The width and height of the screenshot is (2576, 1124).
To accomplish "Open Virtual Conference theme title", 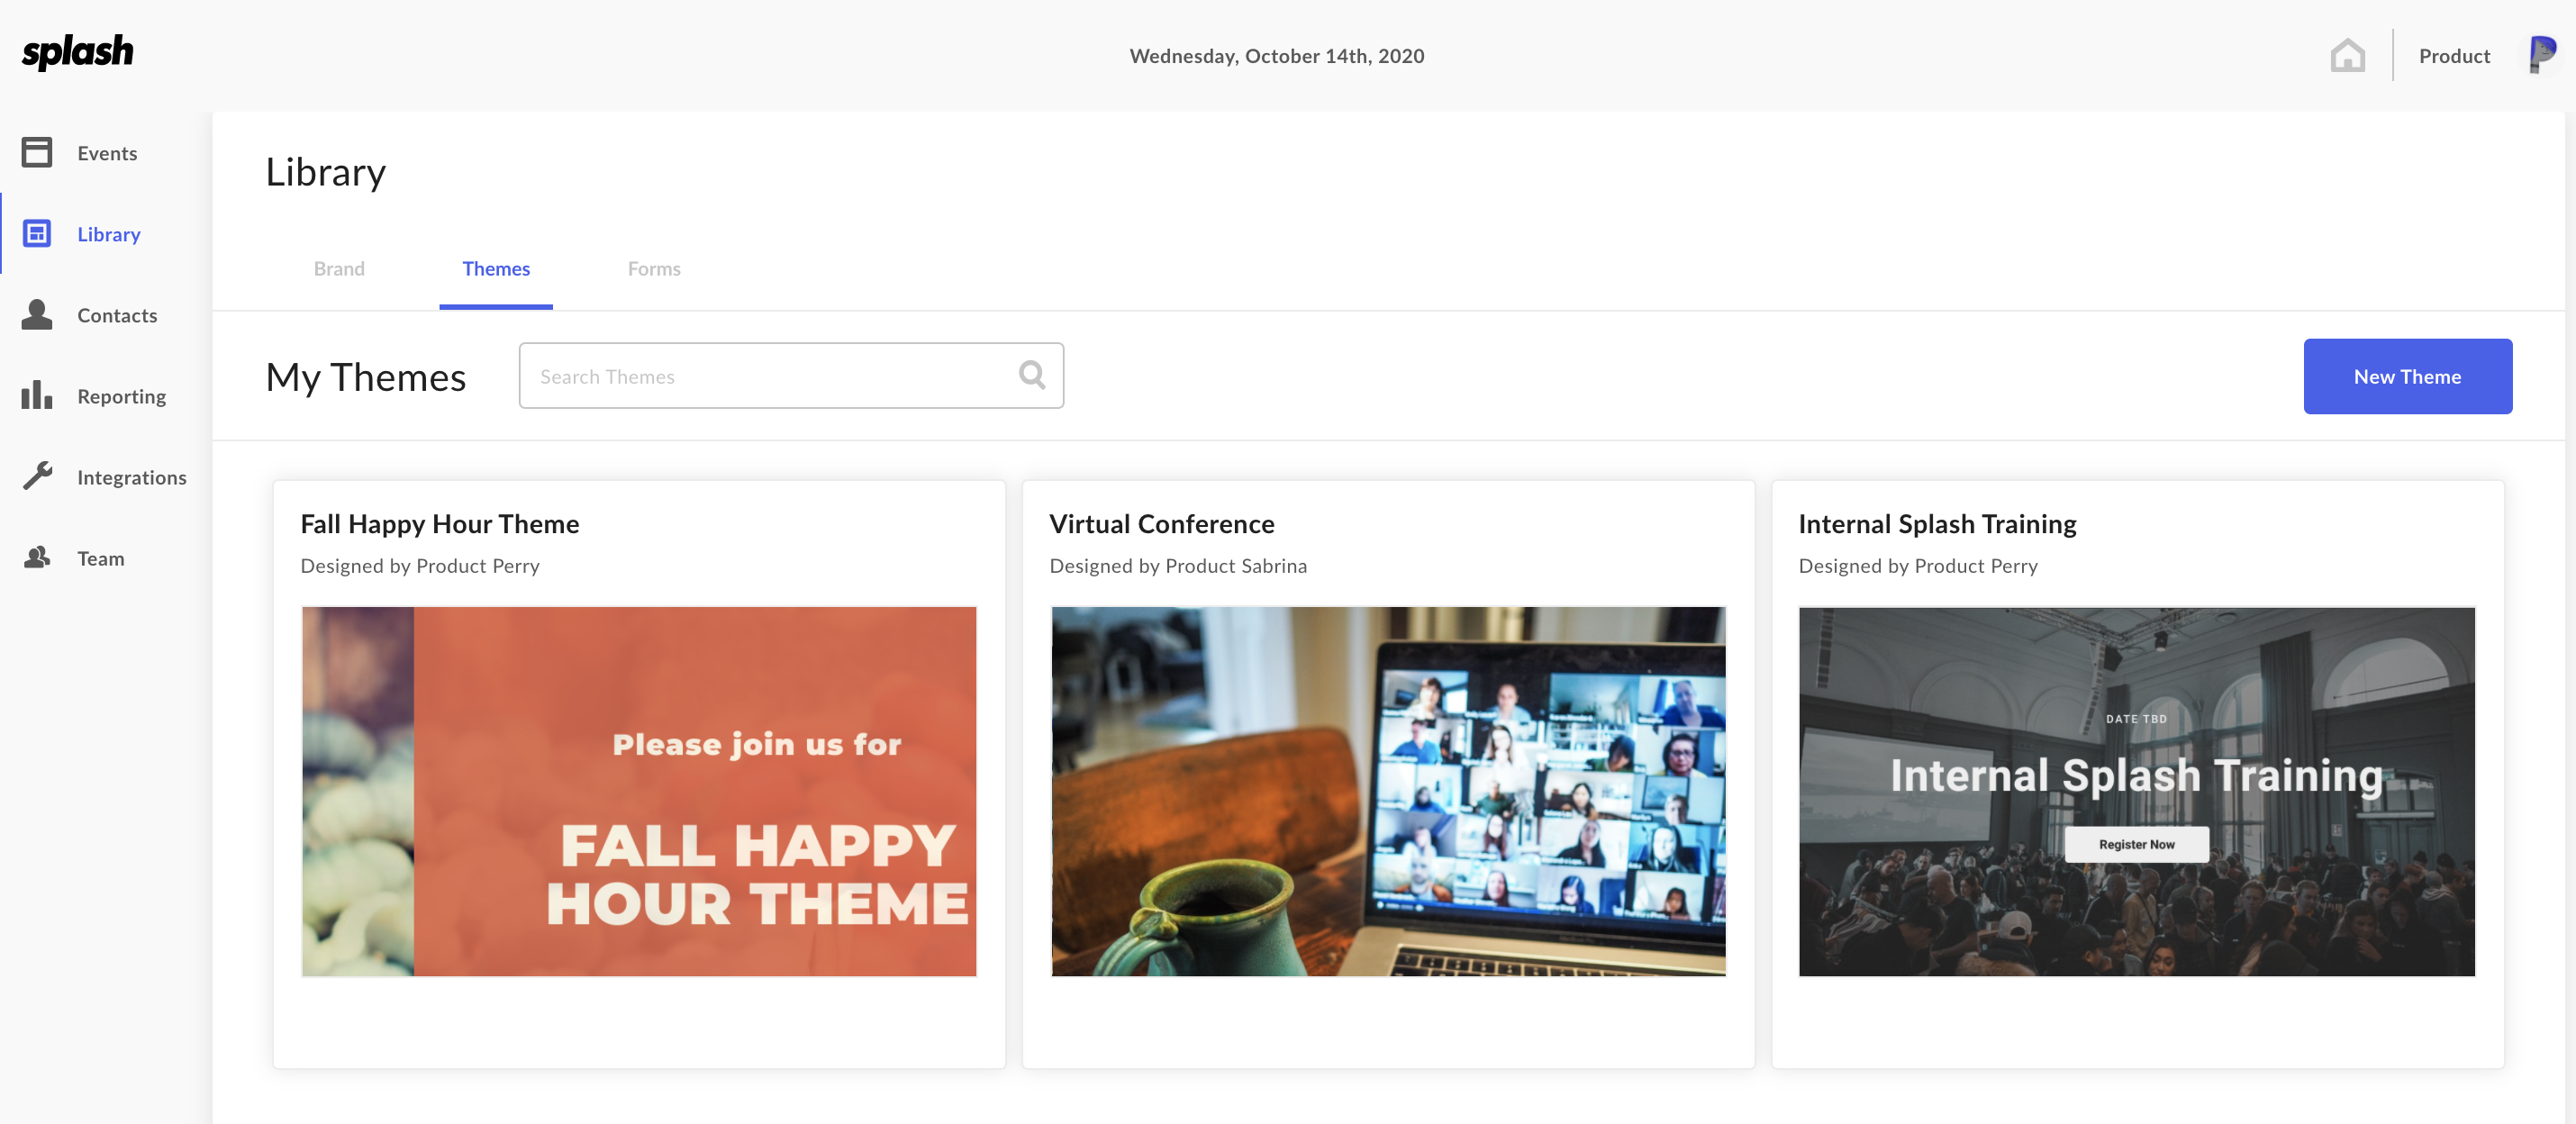I will coord(1162,524).
